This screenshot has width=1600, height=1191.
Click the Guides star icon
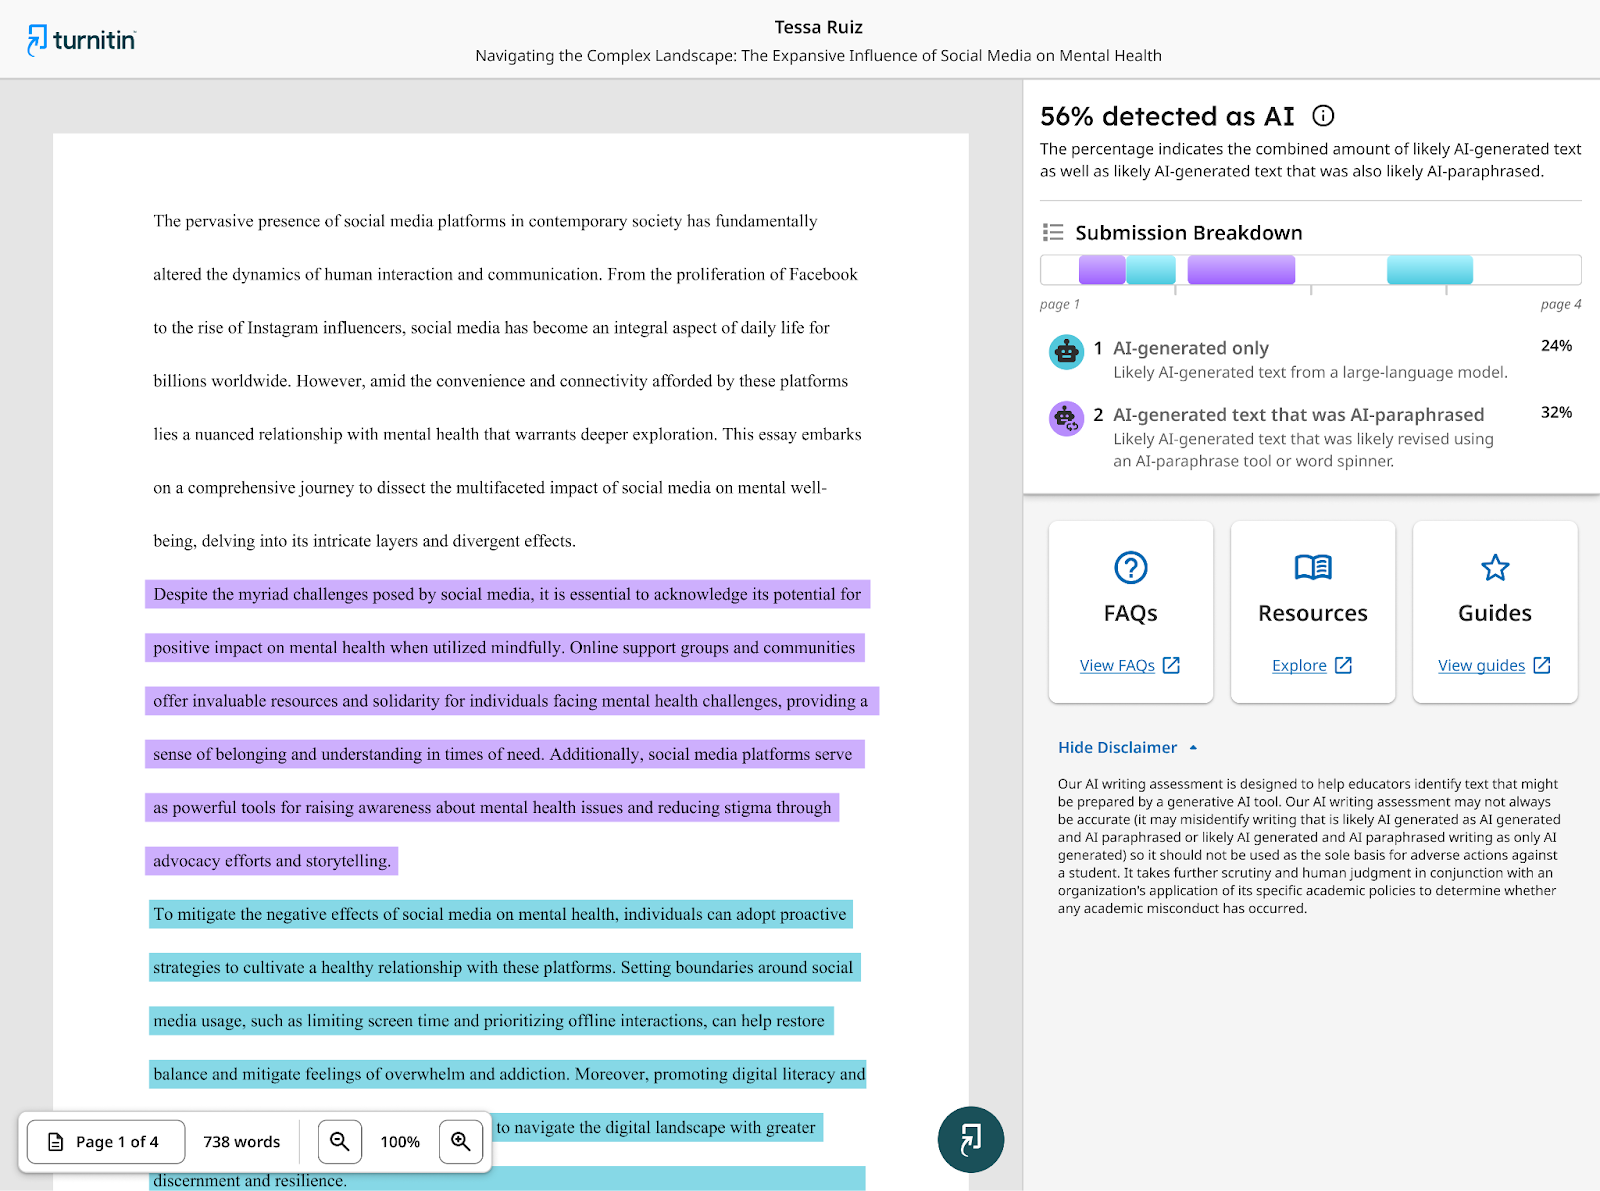click(1494, 568)
